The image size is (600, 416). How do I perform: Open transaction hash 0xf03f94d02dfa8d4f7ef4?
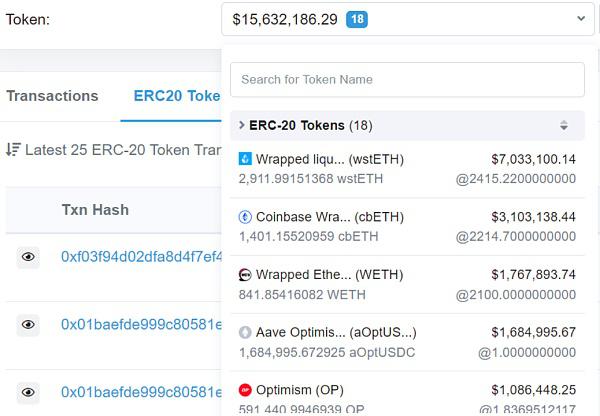(142, 257)
